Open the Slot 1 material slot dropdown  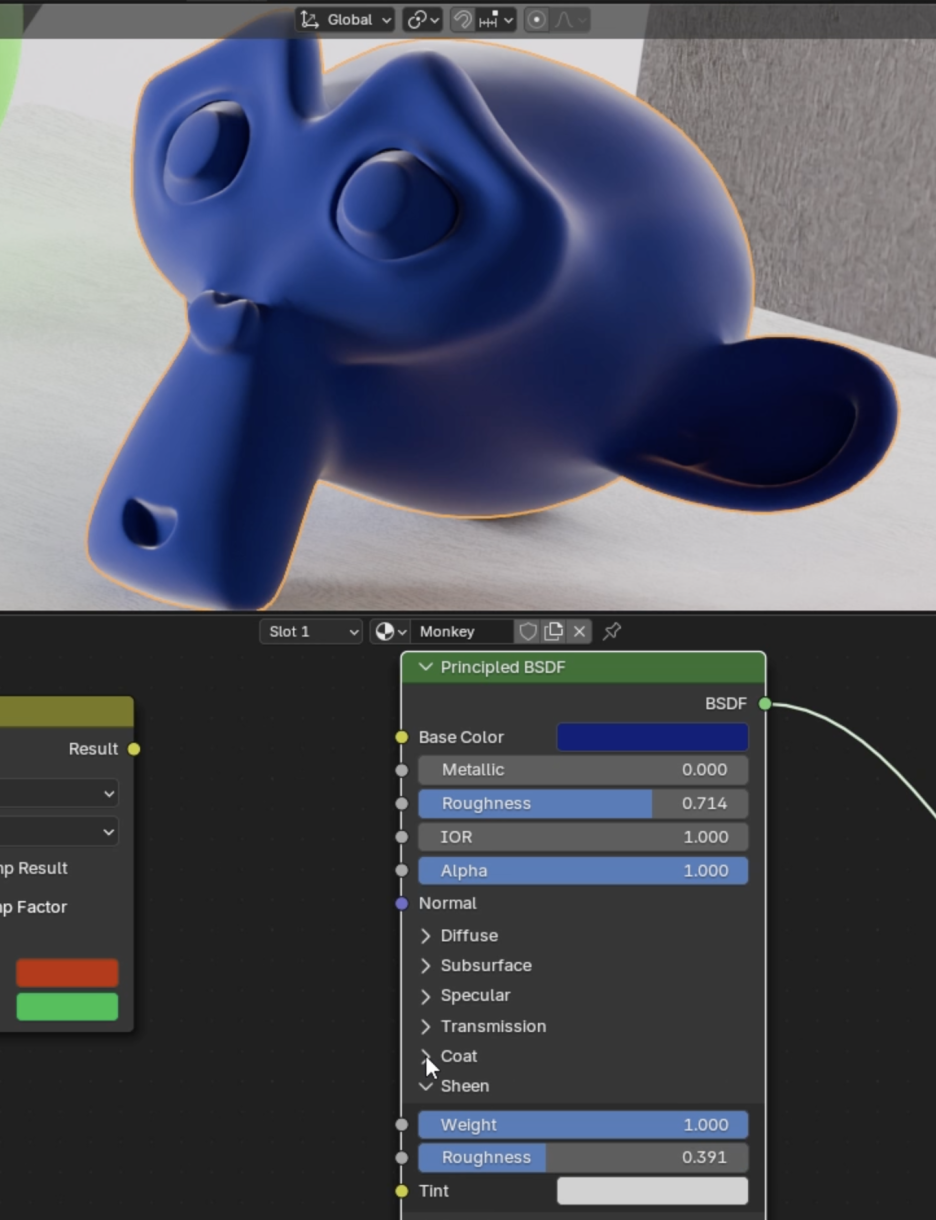pos(311,632)
